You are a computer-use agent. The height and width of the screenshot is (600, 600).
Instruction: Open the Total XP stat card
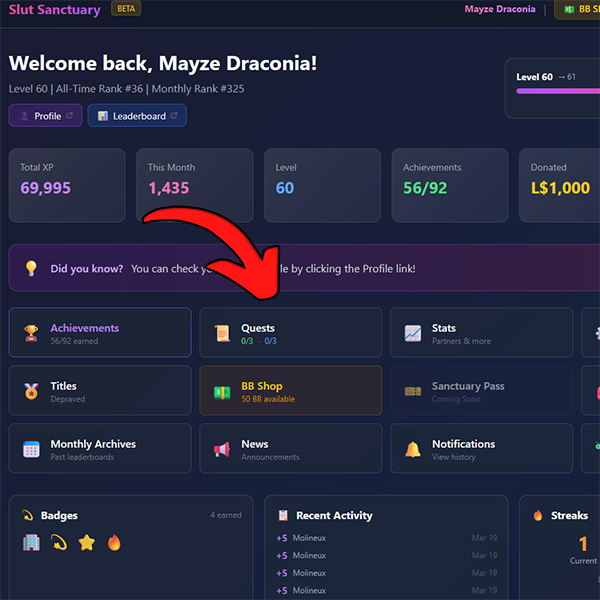pos(67,185)
